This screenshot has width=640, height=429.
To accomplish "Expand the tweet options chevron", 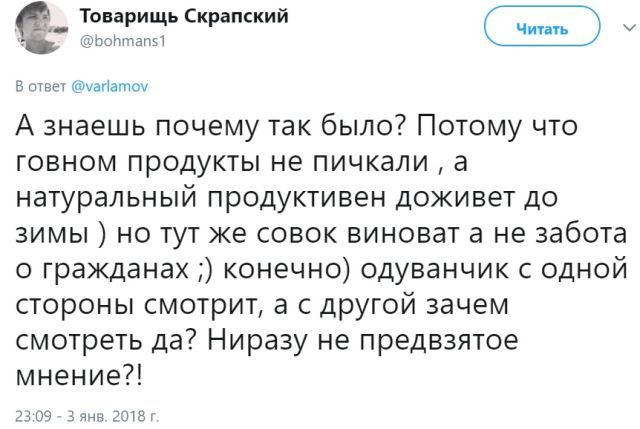I will coord(630,28).
